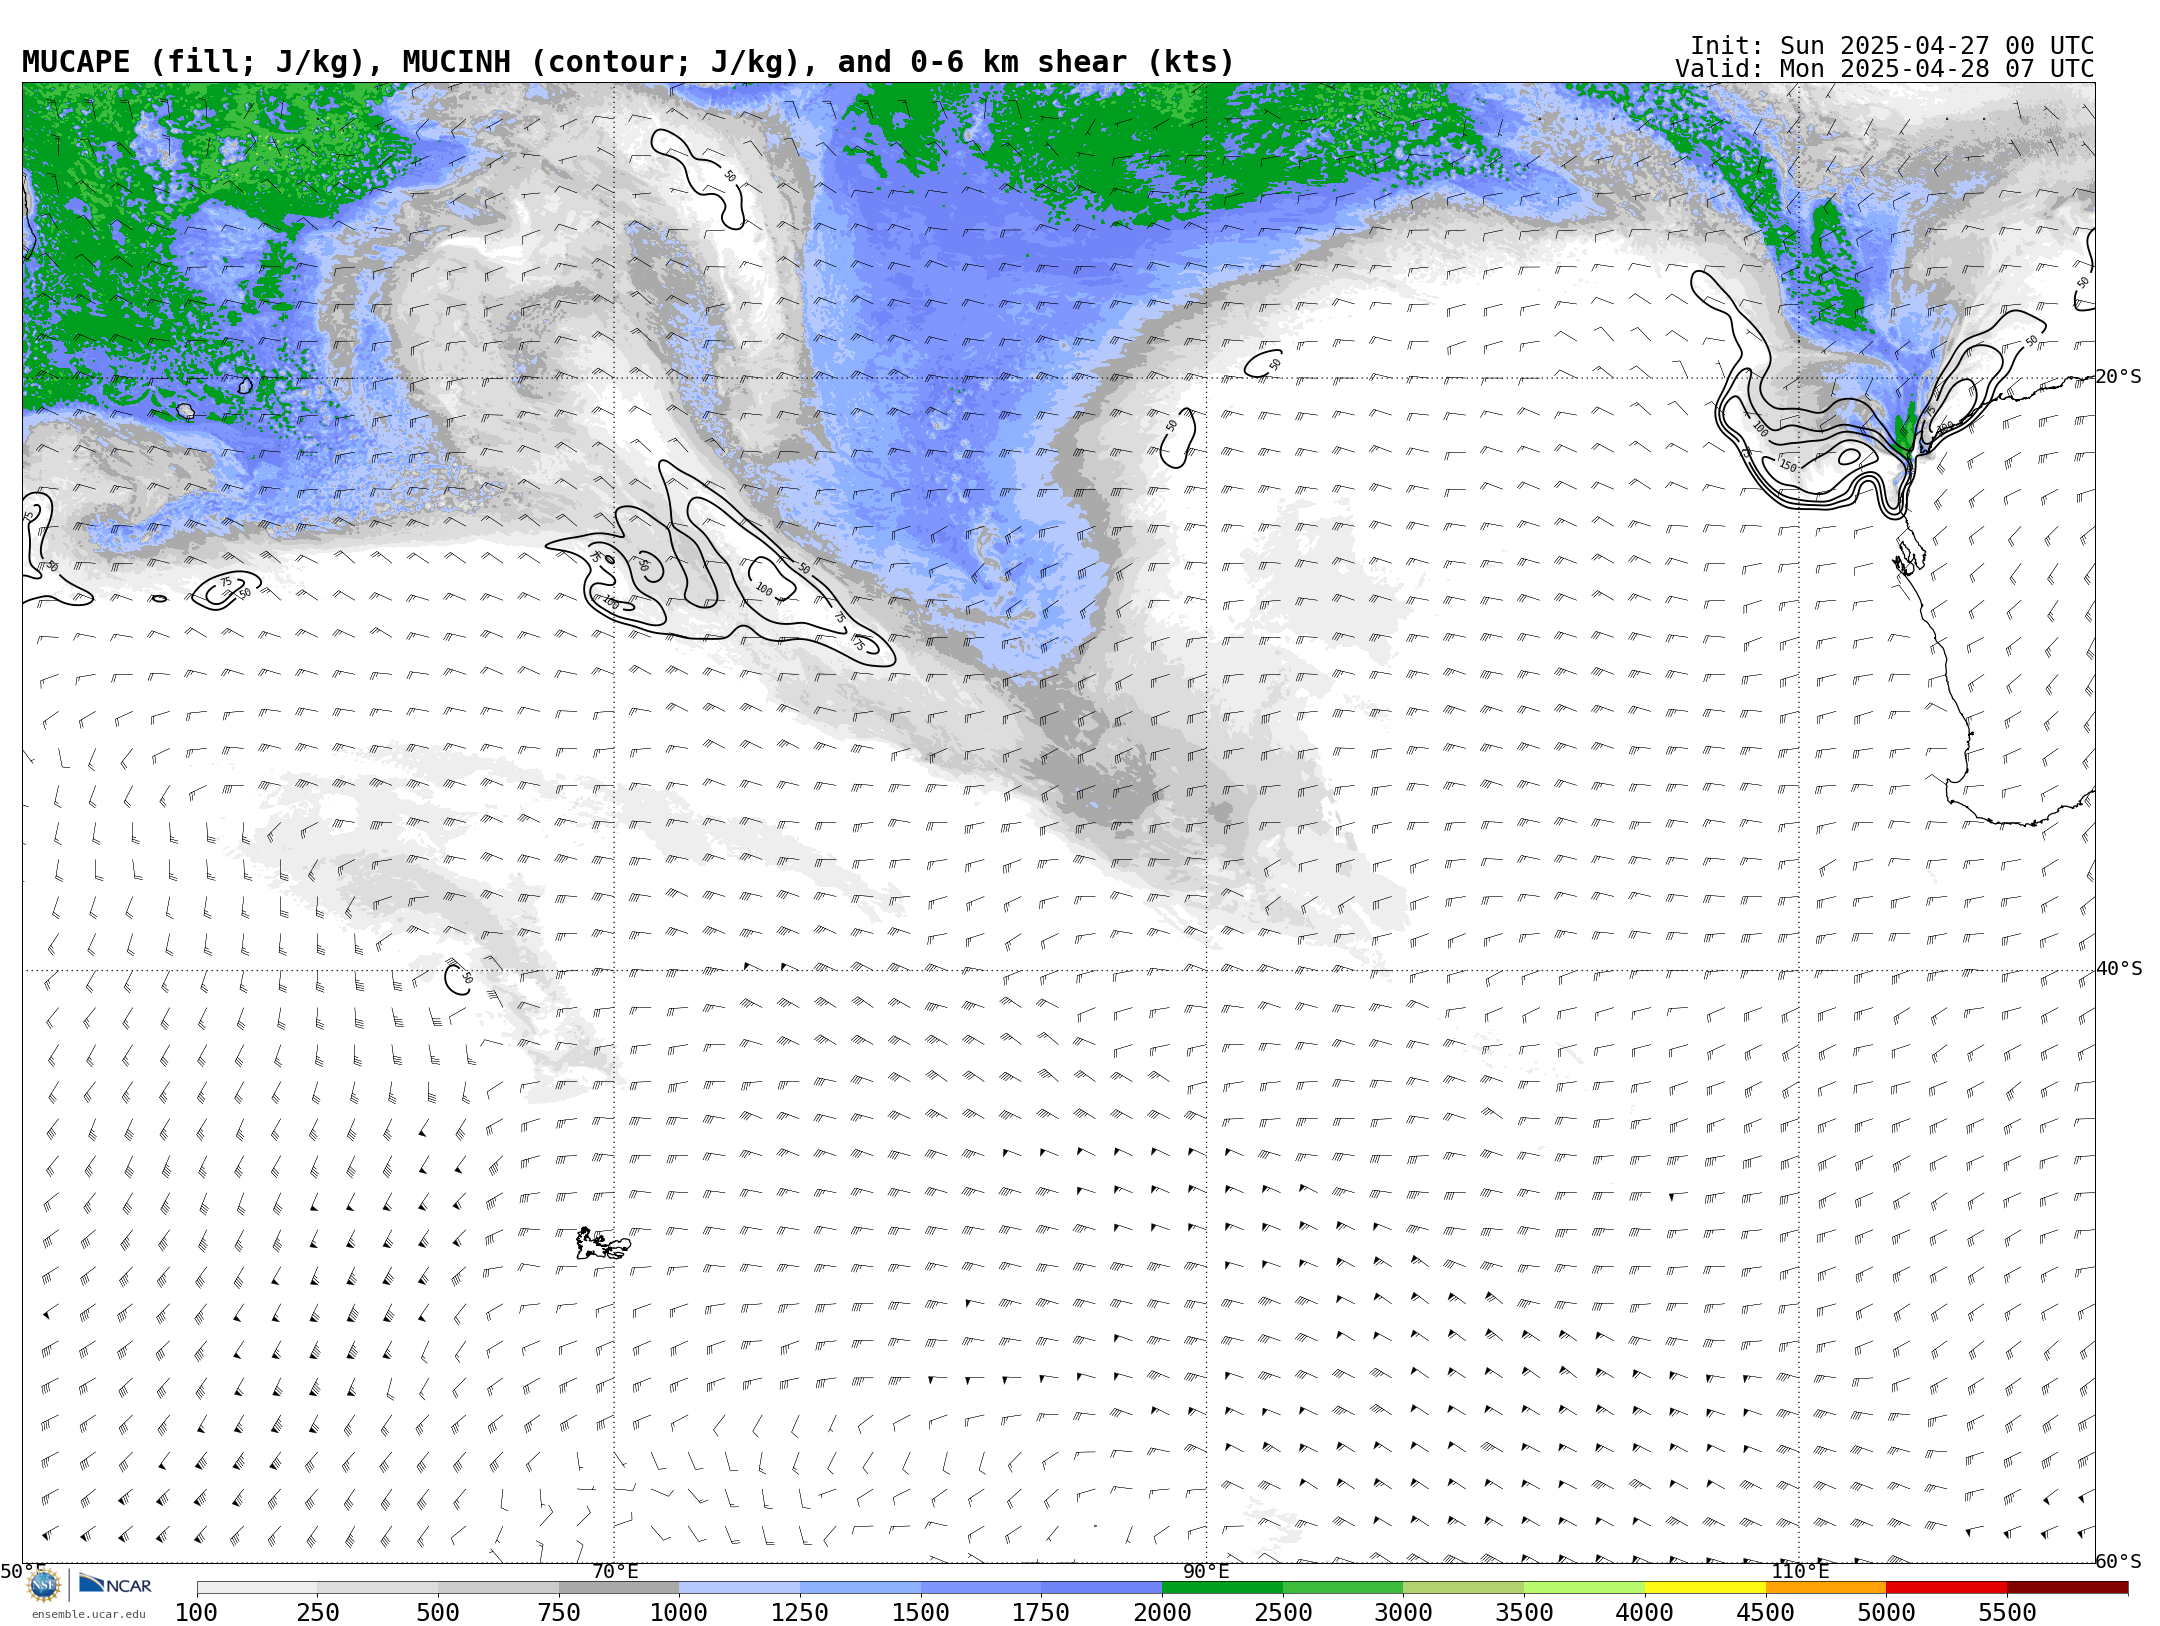Screen dimensions: 2160x1626
Task: Click the colorbar label 750
Action: point(559,1613)
